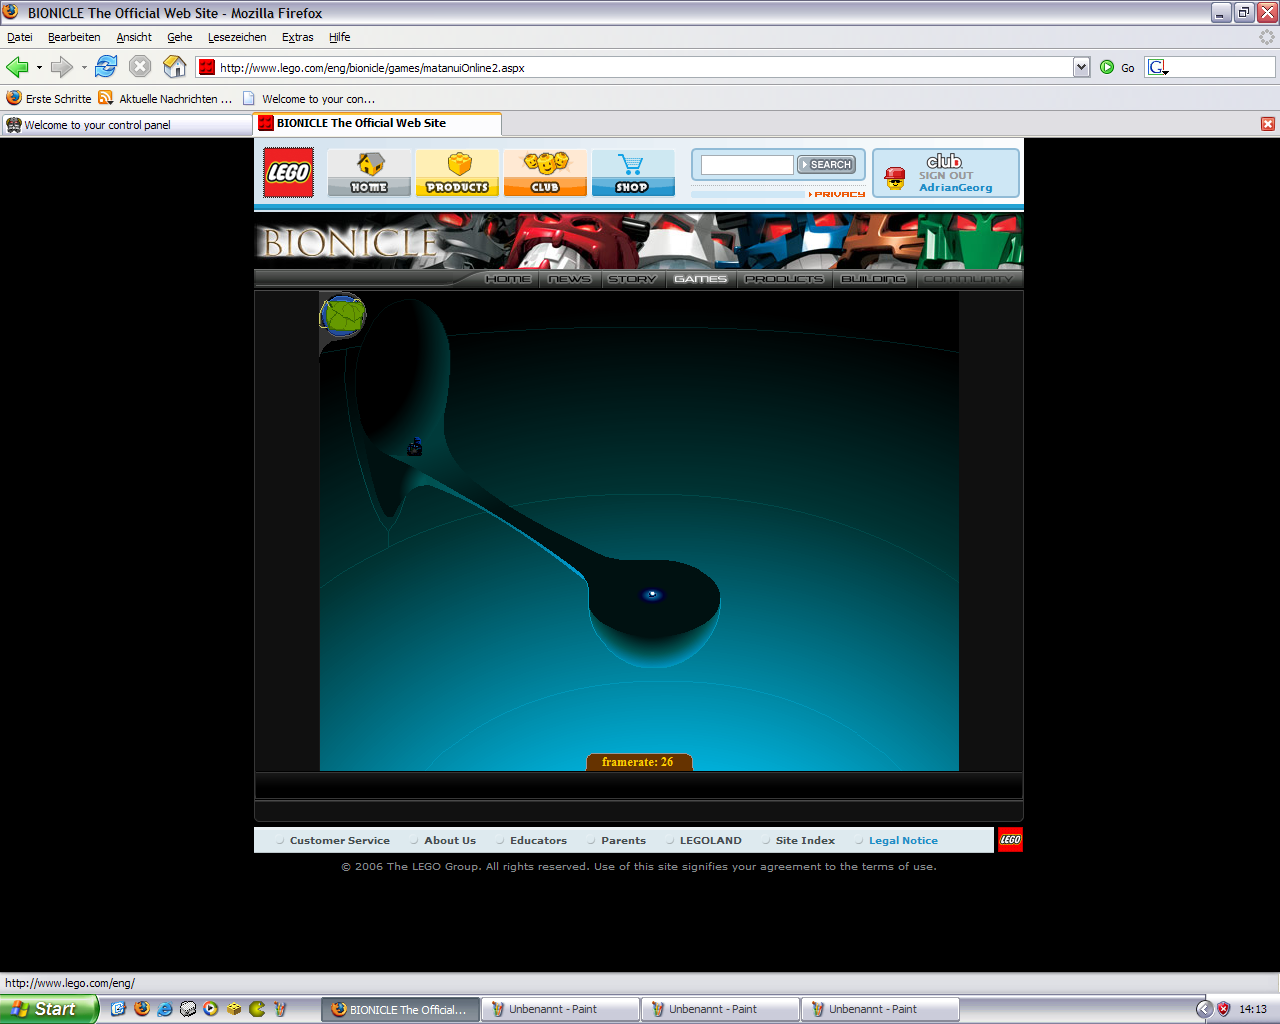
Task: Open the 'Welcome to your con…' bookmark
Action: 309,99
